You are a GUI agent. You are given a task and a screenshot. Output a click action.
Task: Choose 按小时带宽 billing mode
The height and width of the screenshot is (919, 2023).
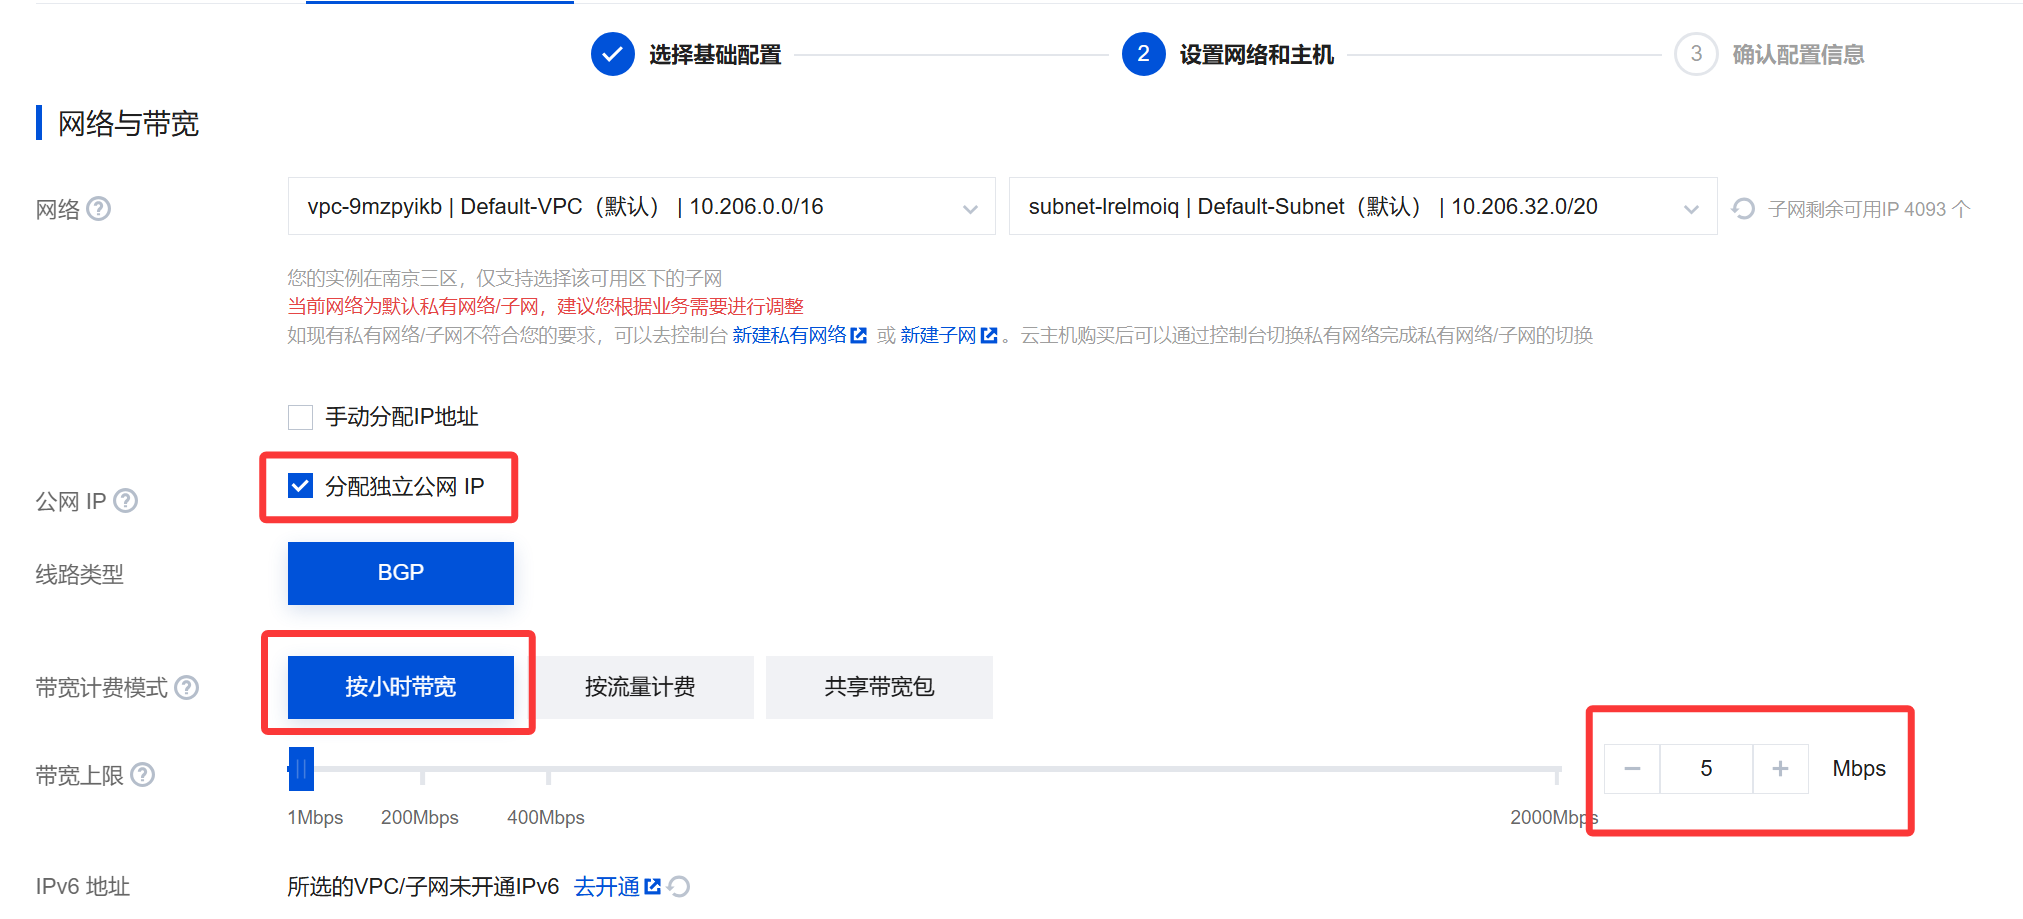point(401,687)
